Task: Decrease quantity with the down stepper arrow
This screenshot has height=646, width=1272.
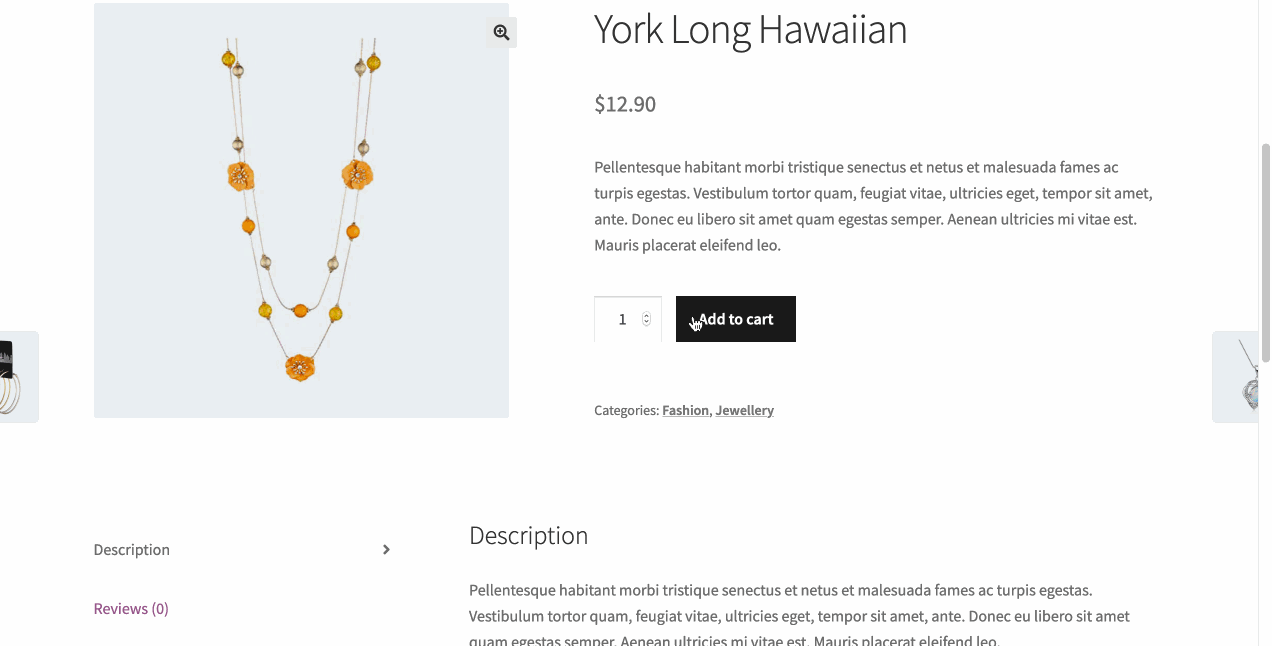Action: [646, 323]
